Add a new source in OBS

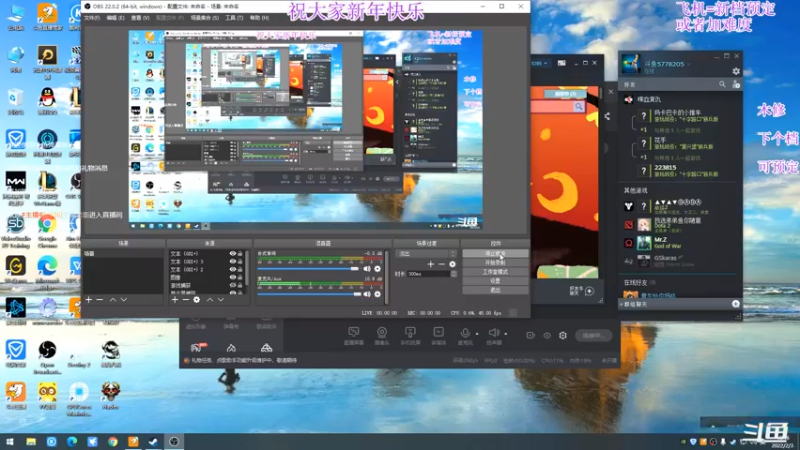[175, 300]
